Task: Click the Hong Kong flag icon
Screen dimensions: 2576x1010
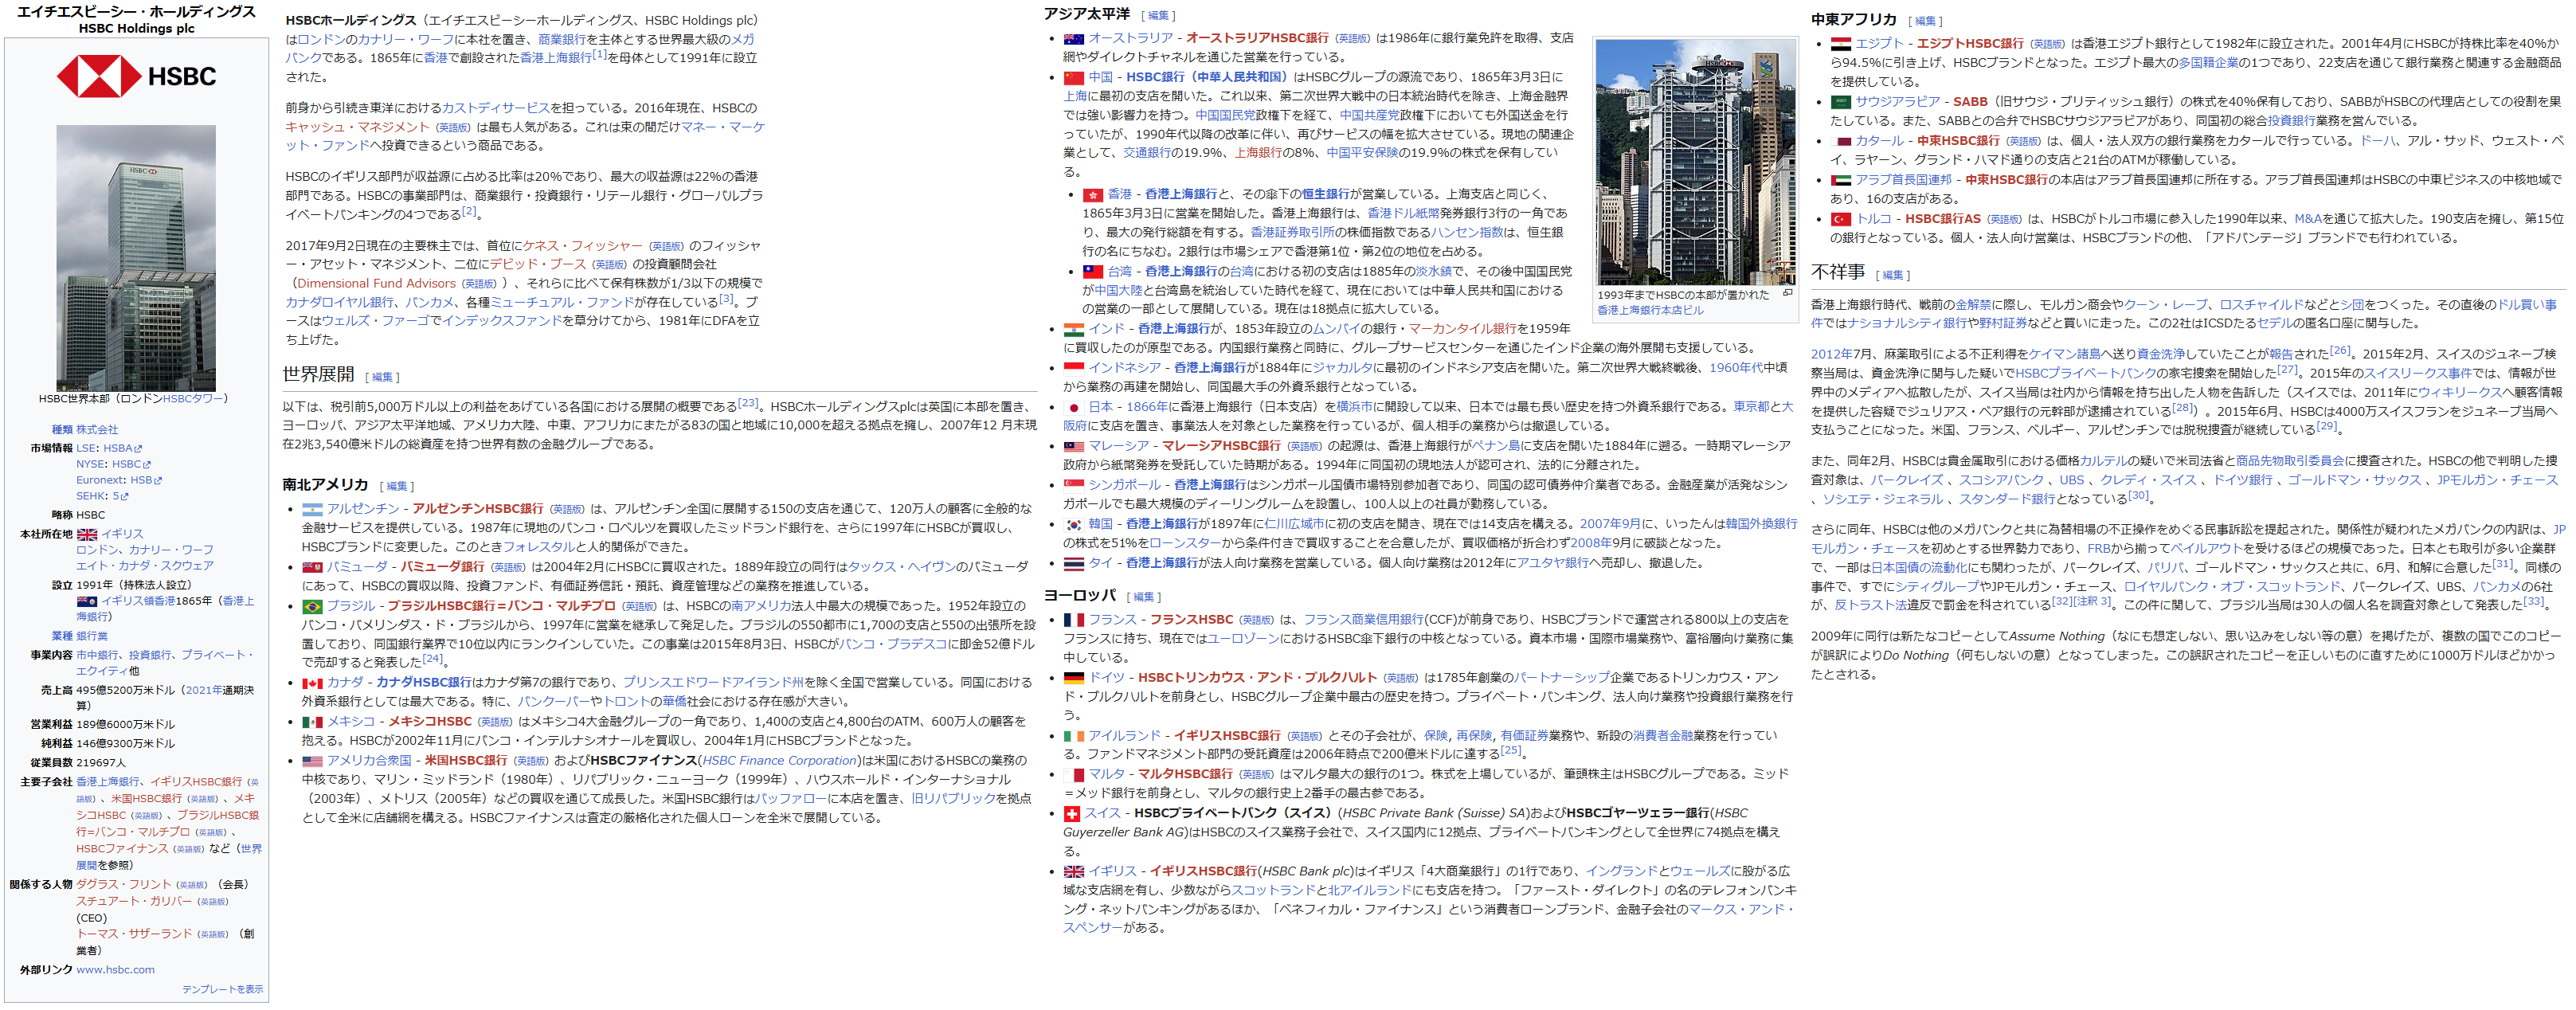Action: coord(1092,195)
